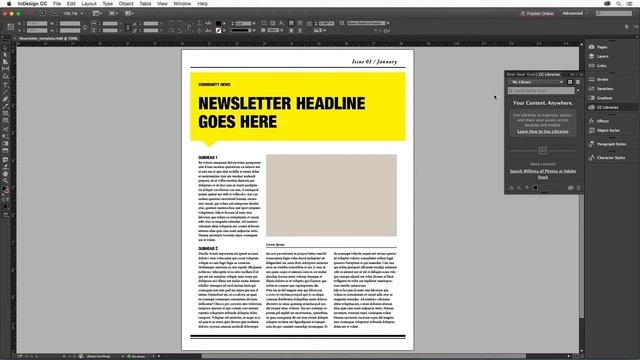640x360 pixels.
Task: Click fill and stroke swatch in toolbox
Action: pos(5,191)
